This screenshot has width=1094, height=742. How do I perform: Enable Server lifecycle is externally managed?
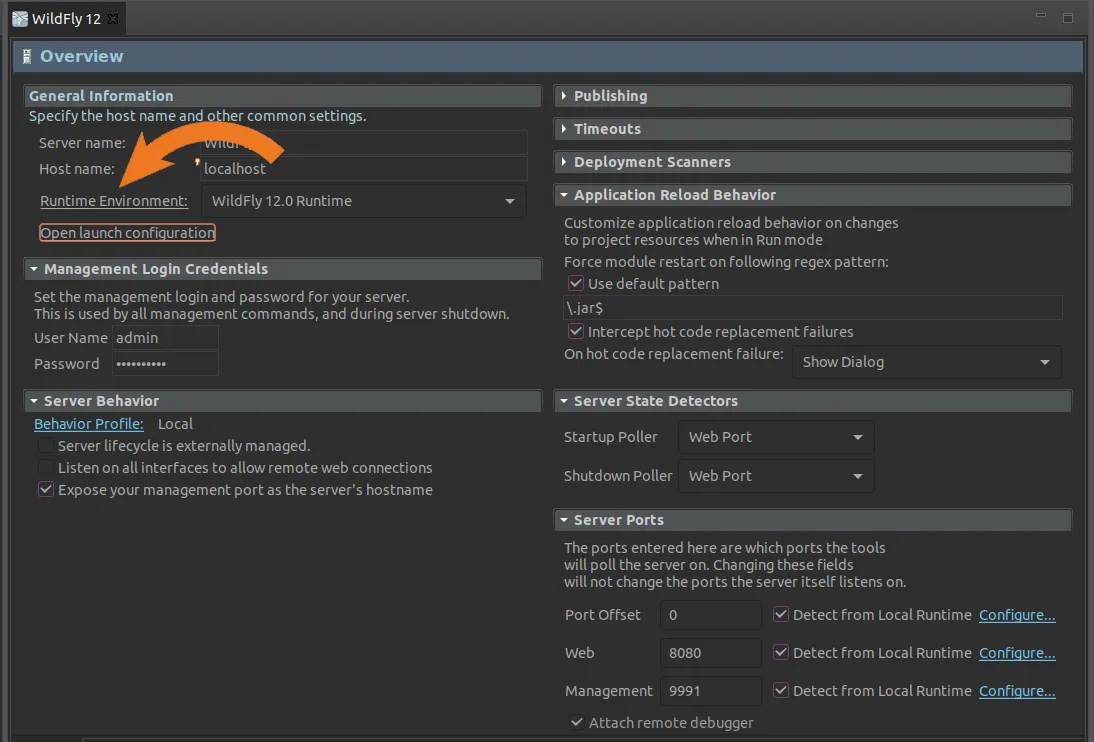[46, 446]
